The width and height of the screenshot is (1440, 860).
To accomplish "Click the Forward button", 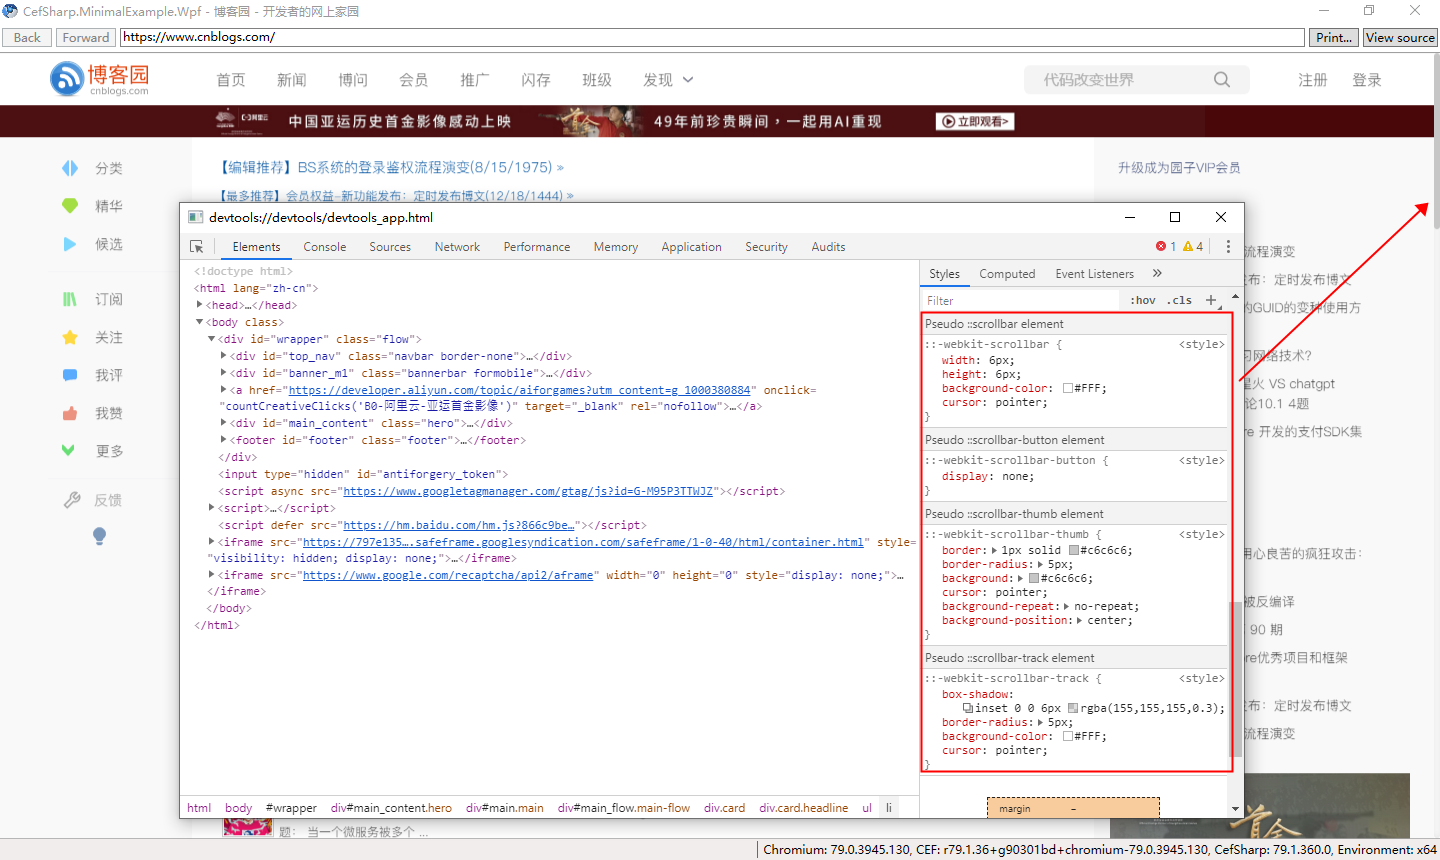I will (86, 37).
